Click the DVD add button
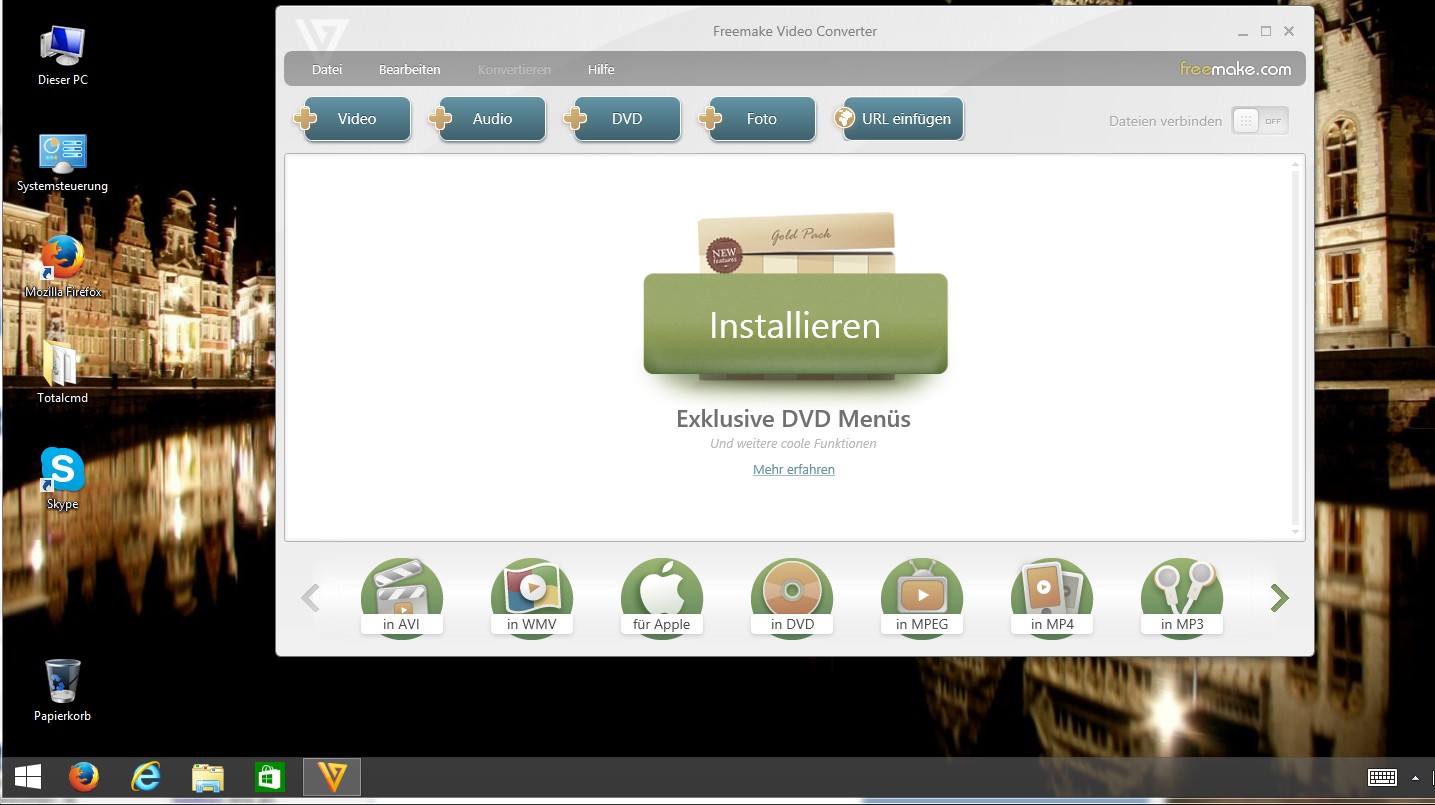 (622, 119)
